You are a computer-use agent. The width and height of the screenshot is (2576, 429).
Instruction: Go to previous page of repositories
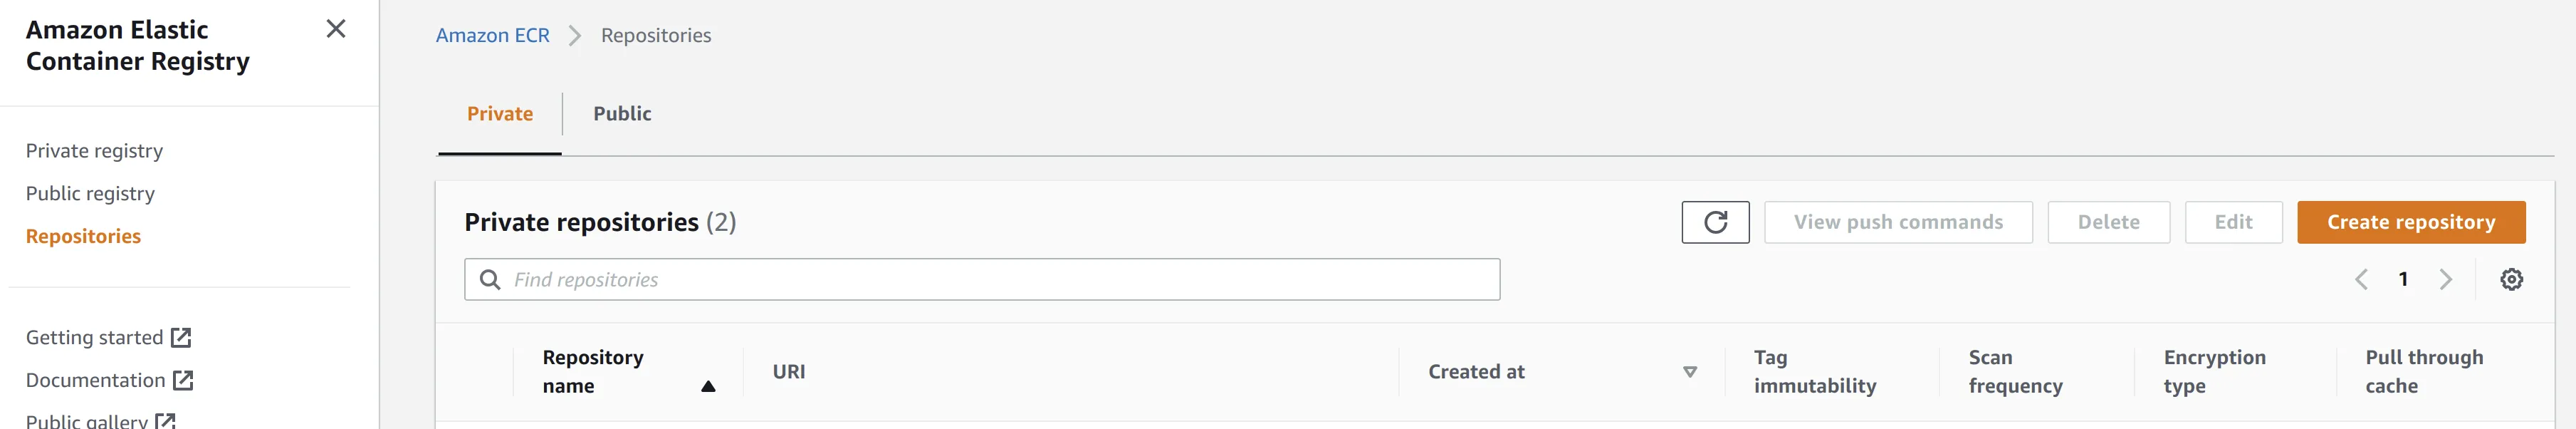[x=2361, y=280]
